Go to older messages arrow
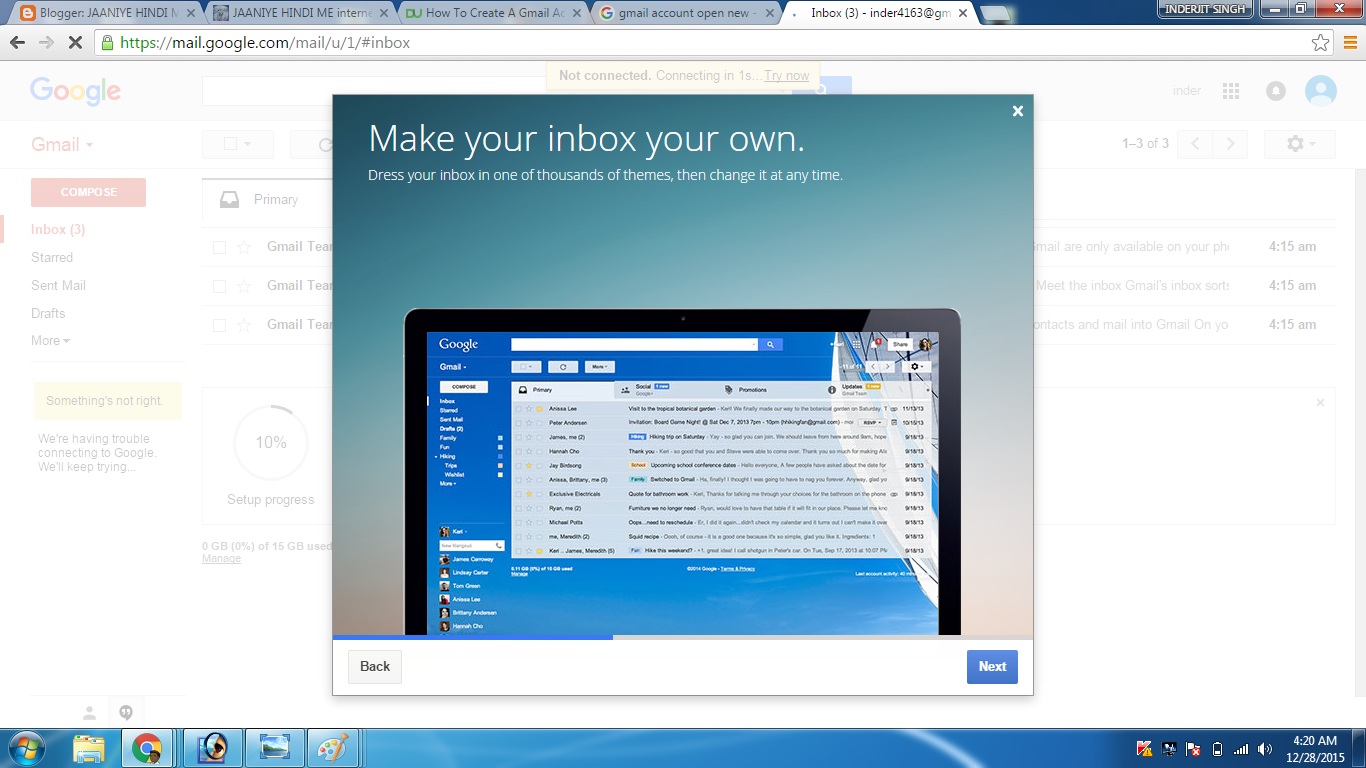Screen dimensions: 1366x768 [1231, 144]
